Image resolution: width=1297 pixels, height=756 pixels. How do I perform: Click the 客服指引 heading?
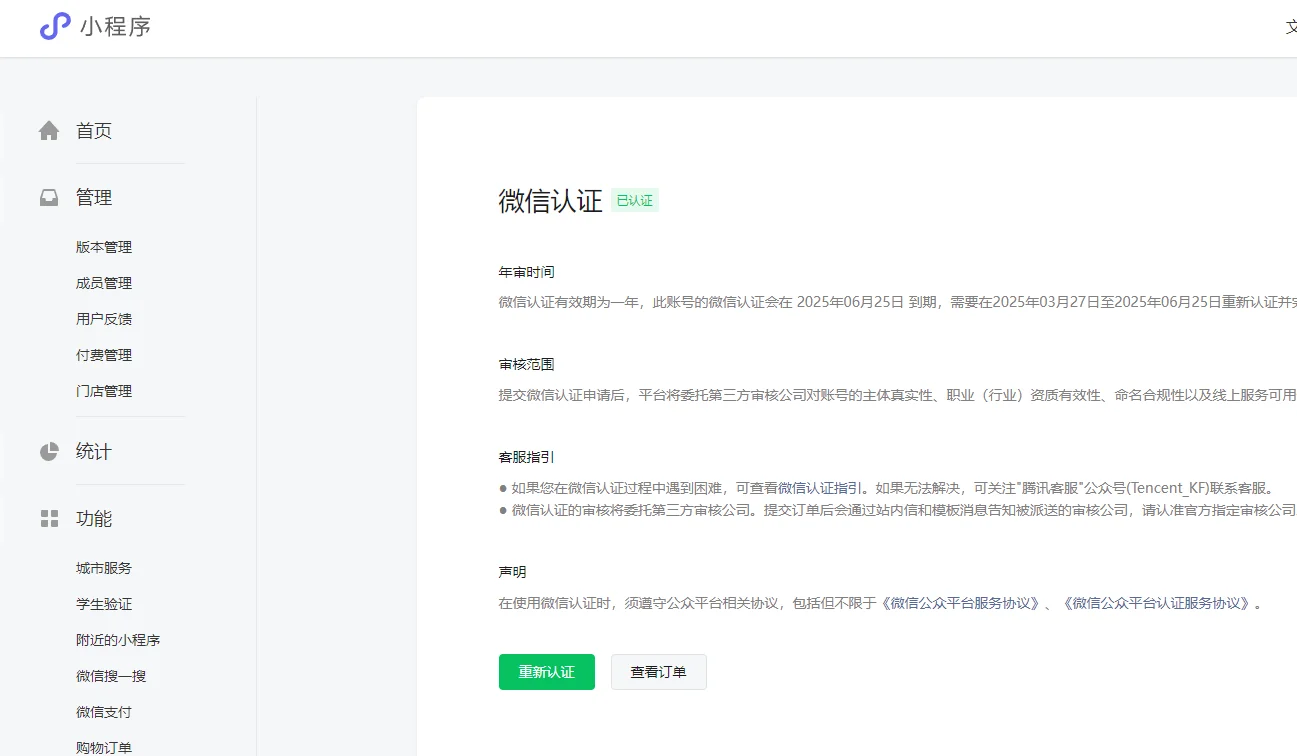[x=527, y=457]
